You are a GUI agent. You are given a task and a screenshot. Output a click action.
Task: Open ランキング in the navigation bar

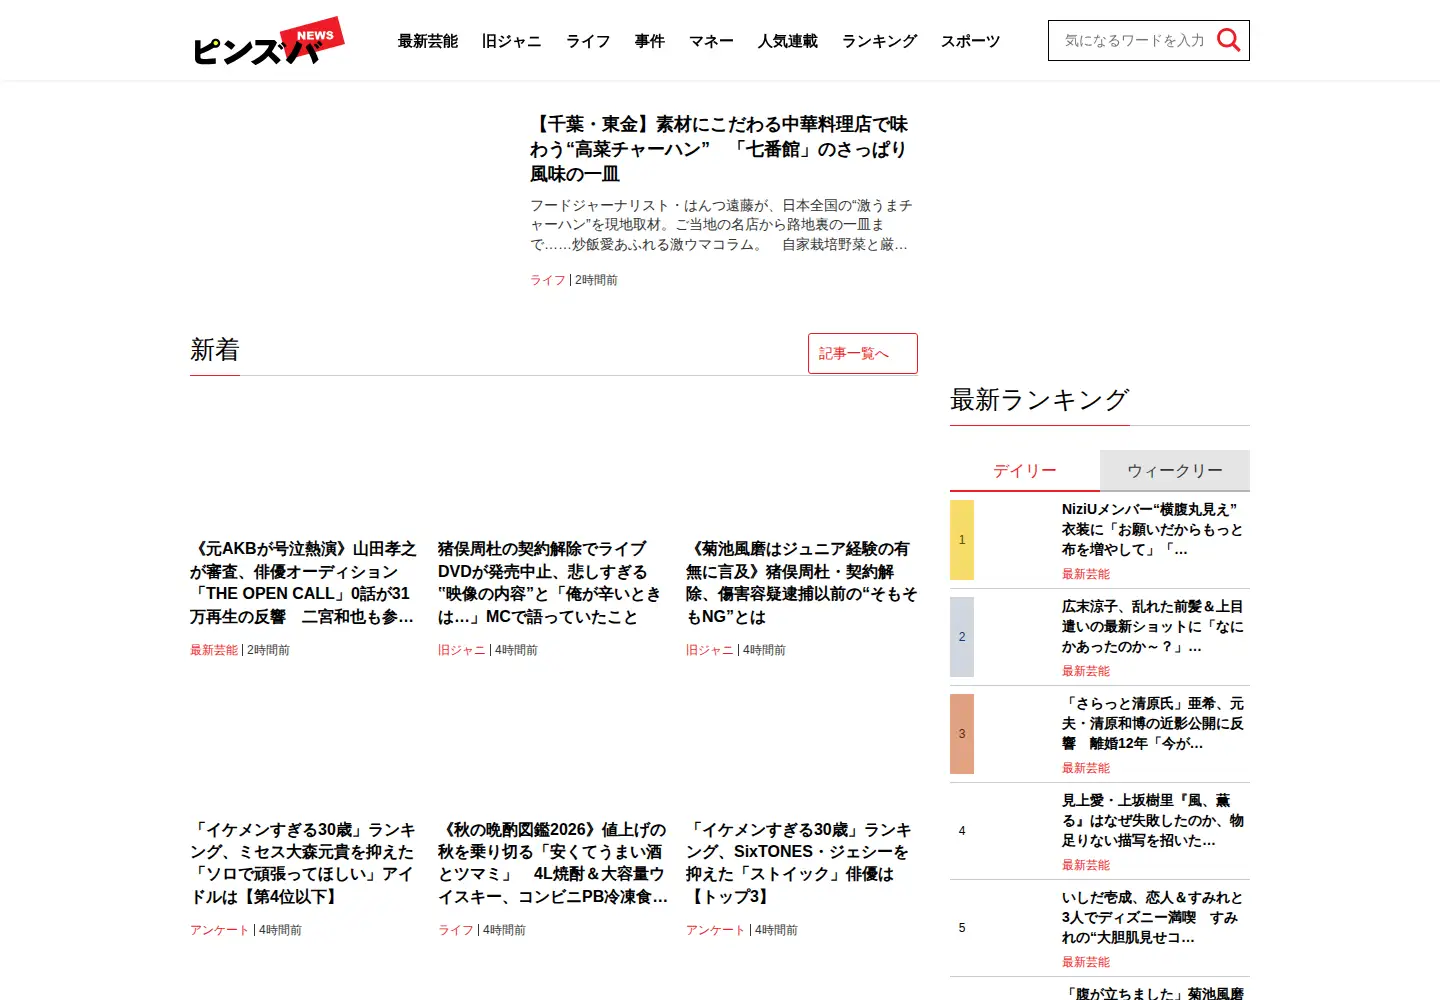pos(879,41)
